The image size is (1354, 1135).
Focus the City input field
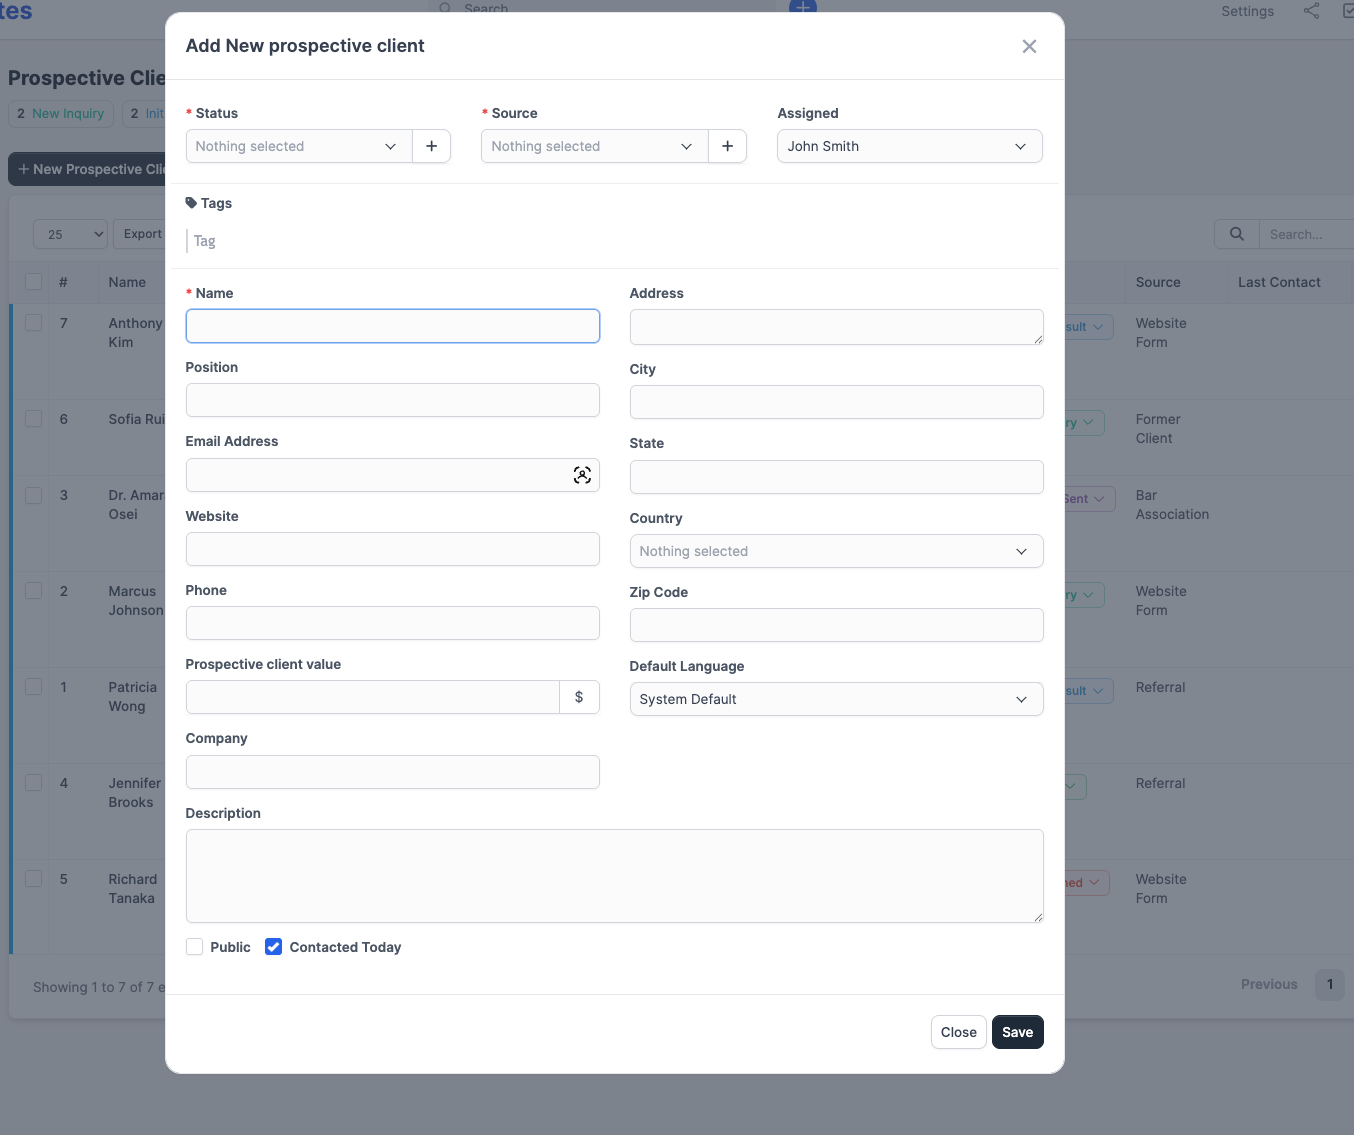pyautogui.click(x=837, y=402)
